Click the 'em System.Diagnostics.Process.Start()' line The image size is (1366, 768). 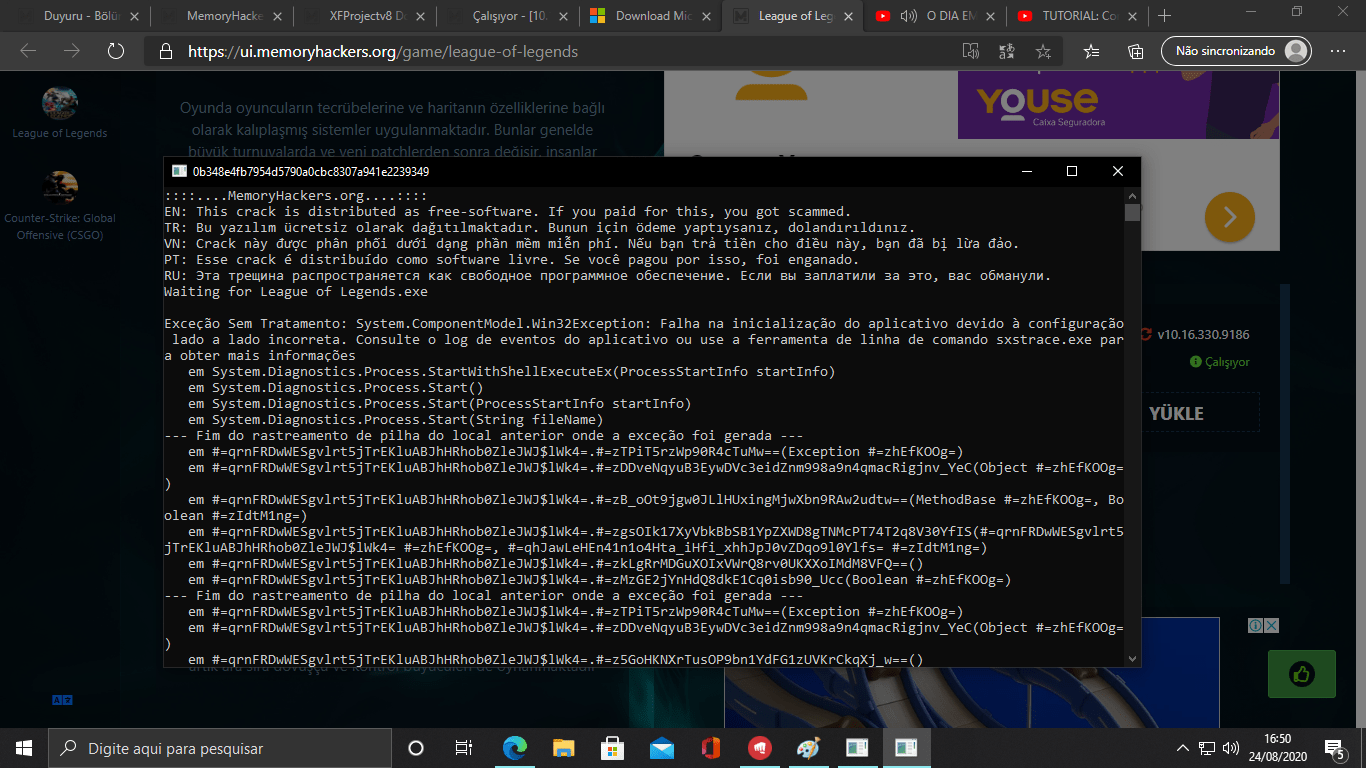[x=336, y=388]
